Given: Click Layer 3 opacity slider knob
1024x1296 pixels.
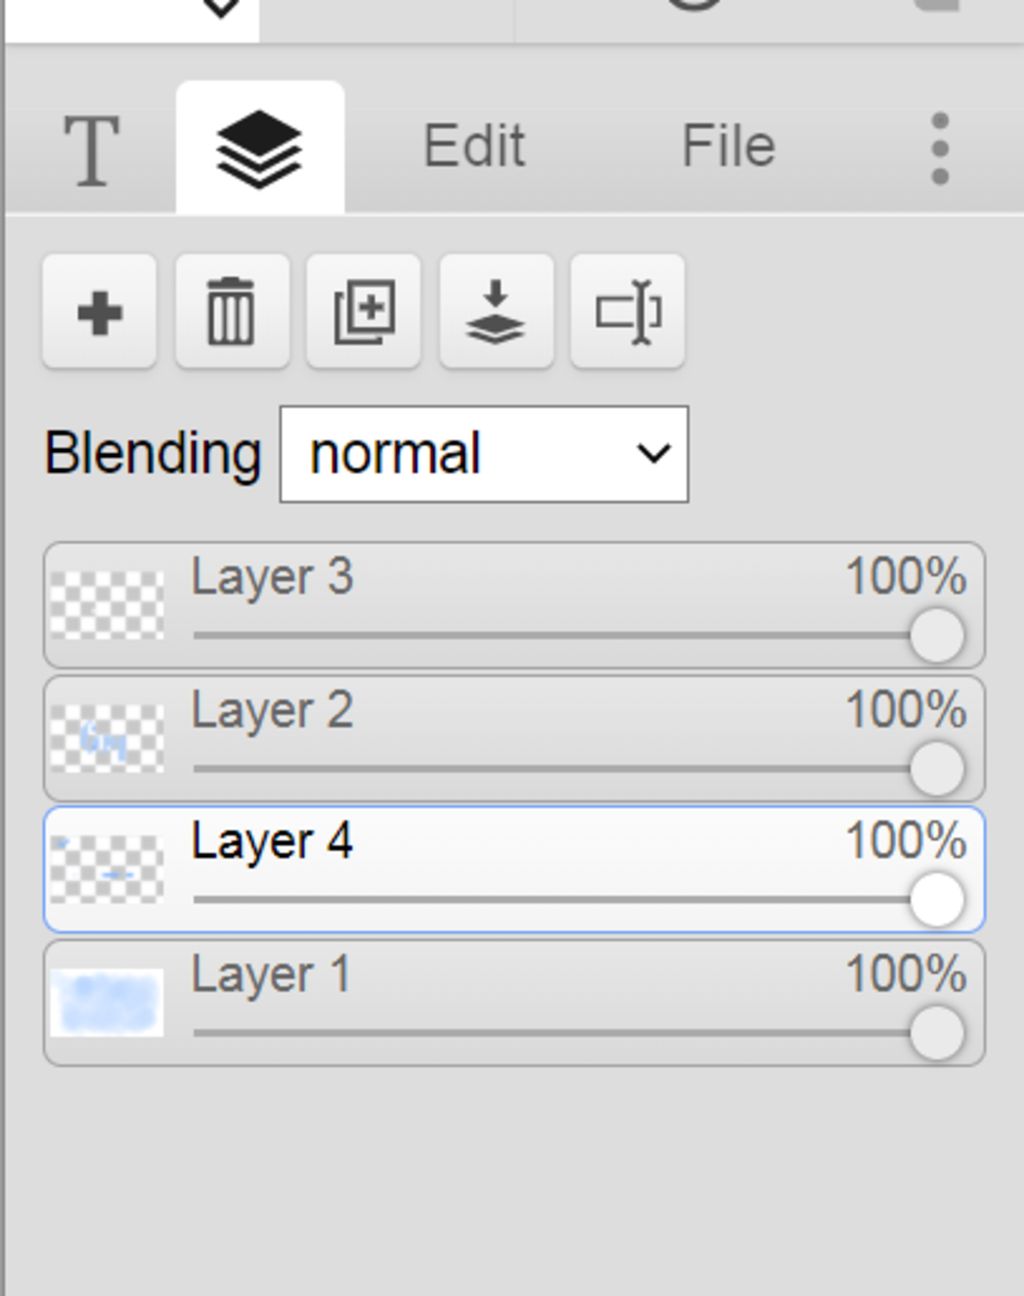Looking at the screenshot, I should point(937,636).
